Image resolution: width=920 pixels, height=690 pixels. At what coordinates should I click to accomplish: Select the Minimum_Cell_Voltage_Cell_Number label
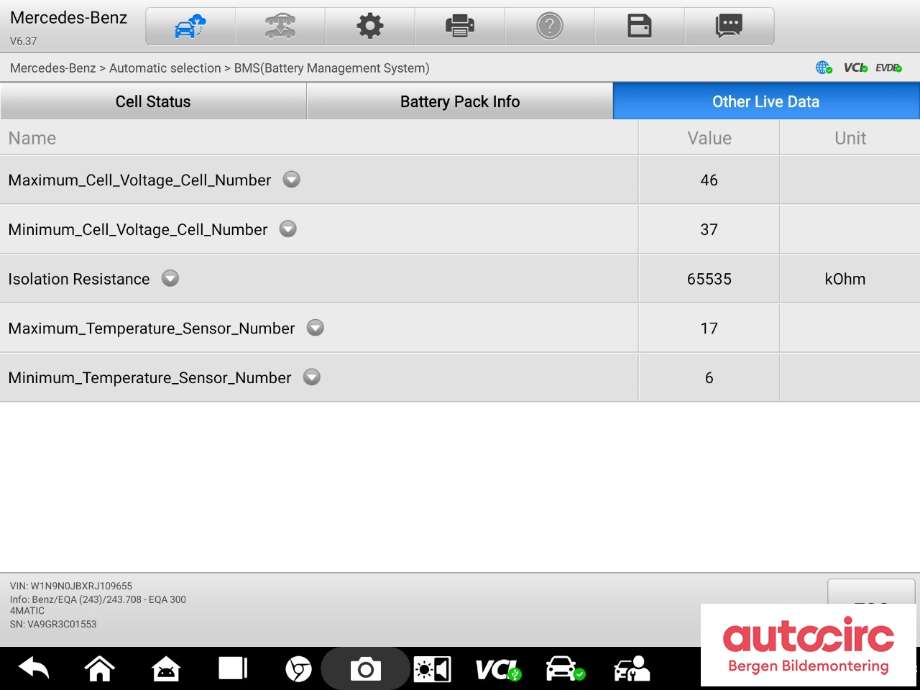(138, 229)
